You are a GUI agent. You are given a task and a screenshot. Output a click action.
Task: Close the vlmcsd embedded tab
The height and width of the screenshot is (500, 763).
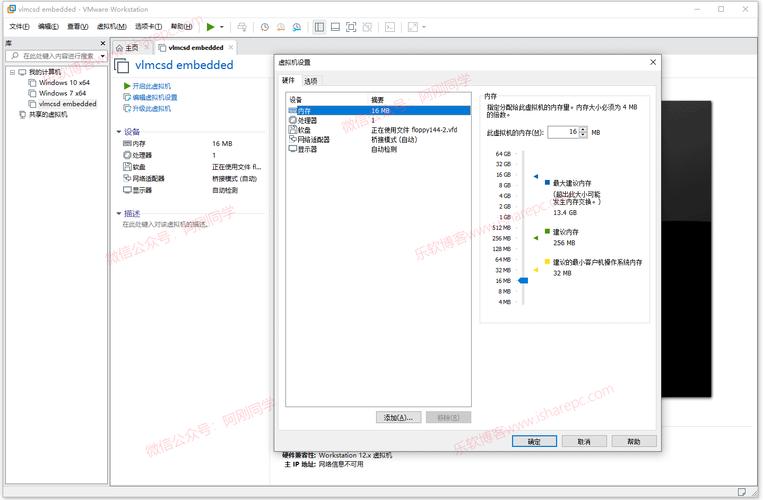pyautogui.click(x=231, y=47)
